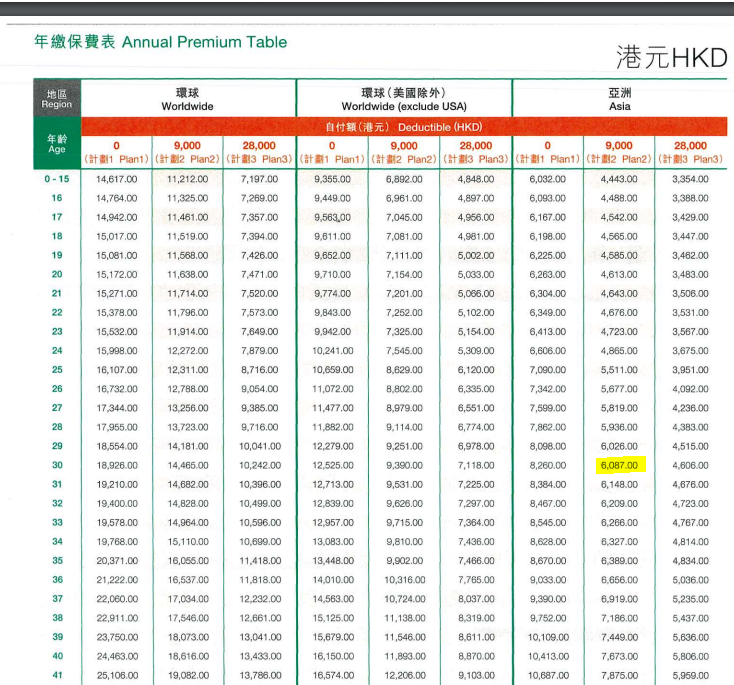Click the value 7,426.00
This screenshot has width=734, height=685.
[x=259, y=256]
